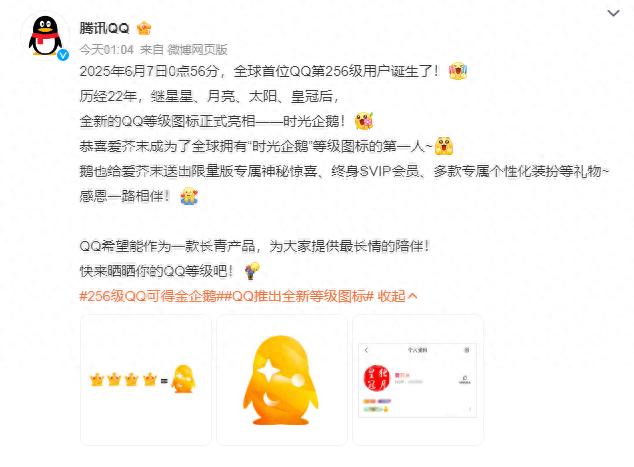Open the large golden penguin image
Screen dimensions: 634x467
tap(282, 380)
